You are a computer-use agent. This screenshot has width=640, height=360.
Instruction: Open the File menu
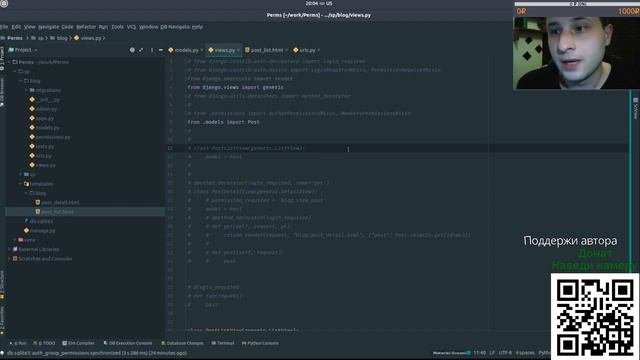[4, 27]
